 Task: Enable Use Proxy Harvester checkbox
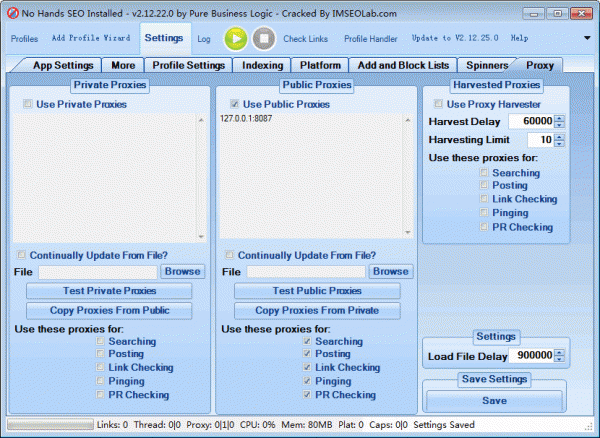(x=438, y=104)
